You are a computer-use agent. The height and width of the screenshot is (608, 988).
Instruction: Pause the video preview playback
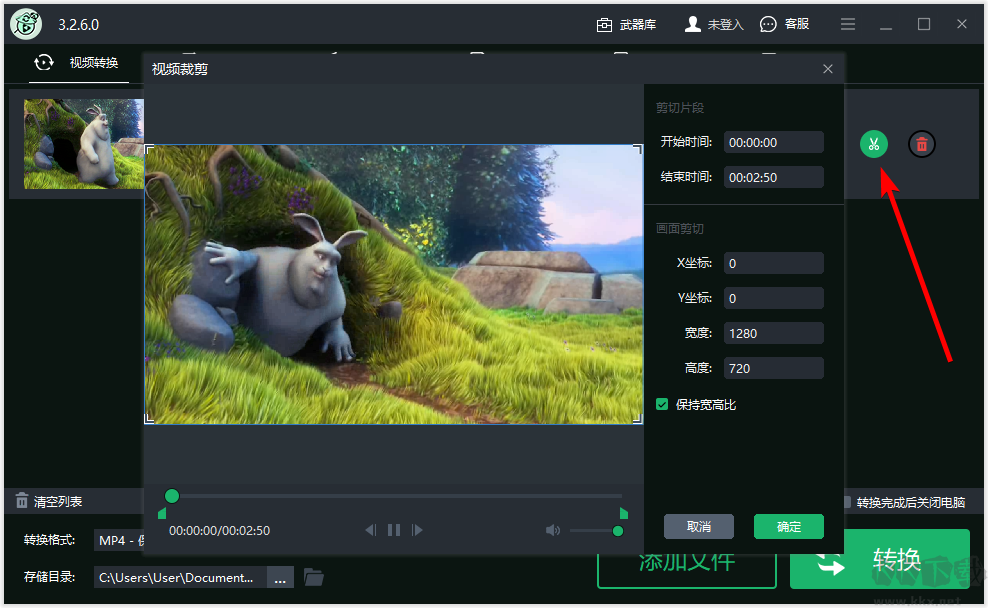coord(394,530)
